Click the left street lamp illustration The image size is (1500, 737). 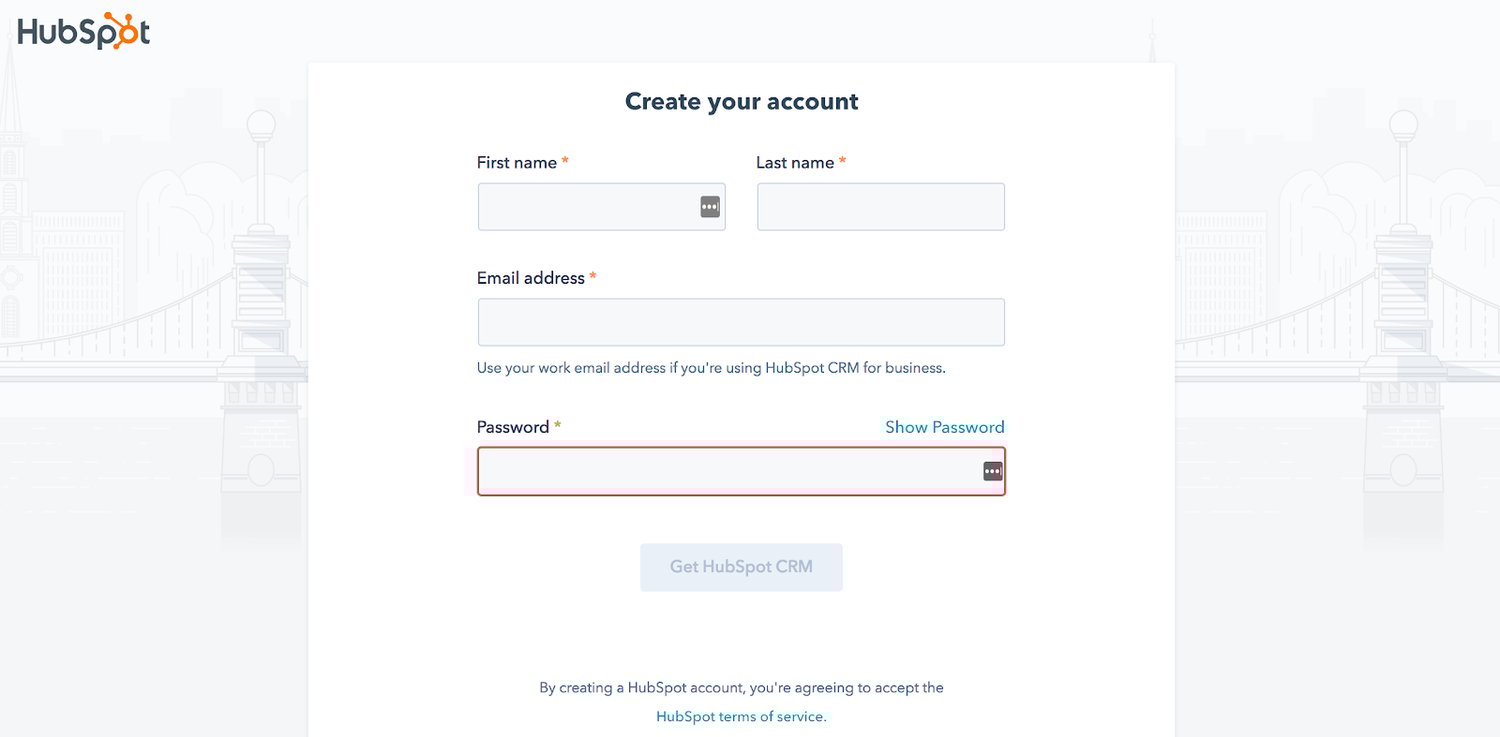261,172
